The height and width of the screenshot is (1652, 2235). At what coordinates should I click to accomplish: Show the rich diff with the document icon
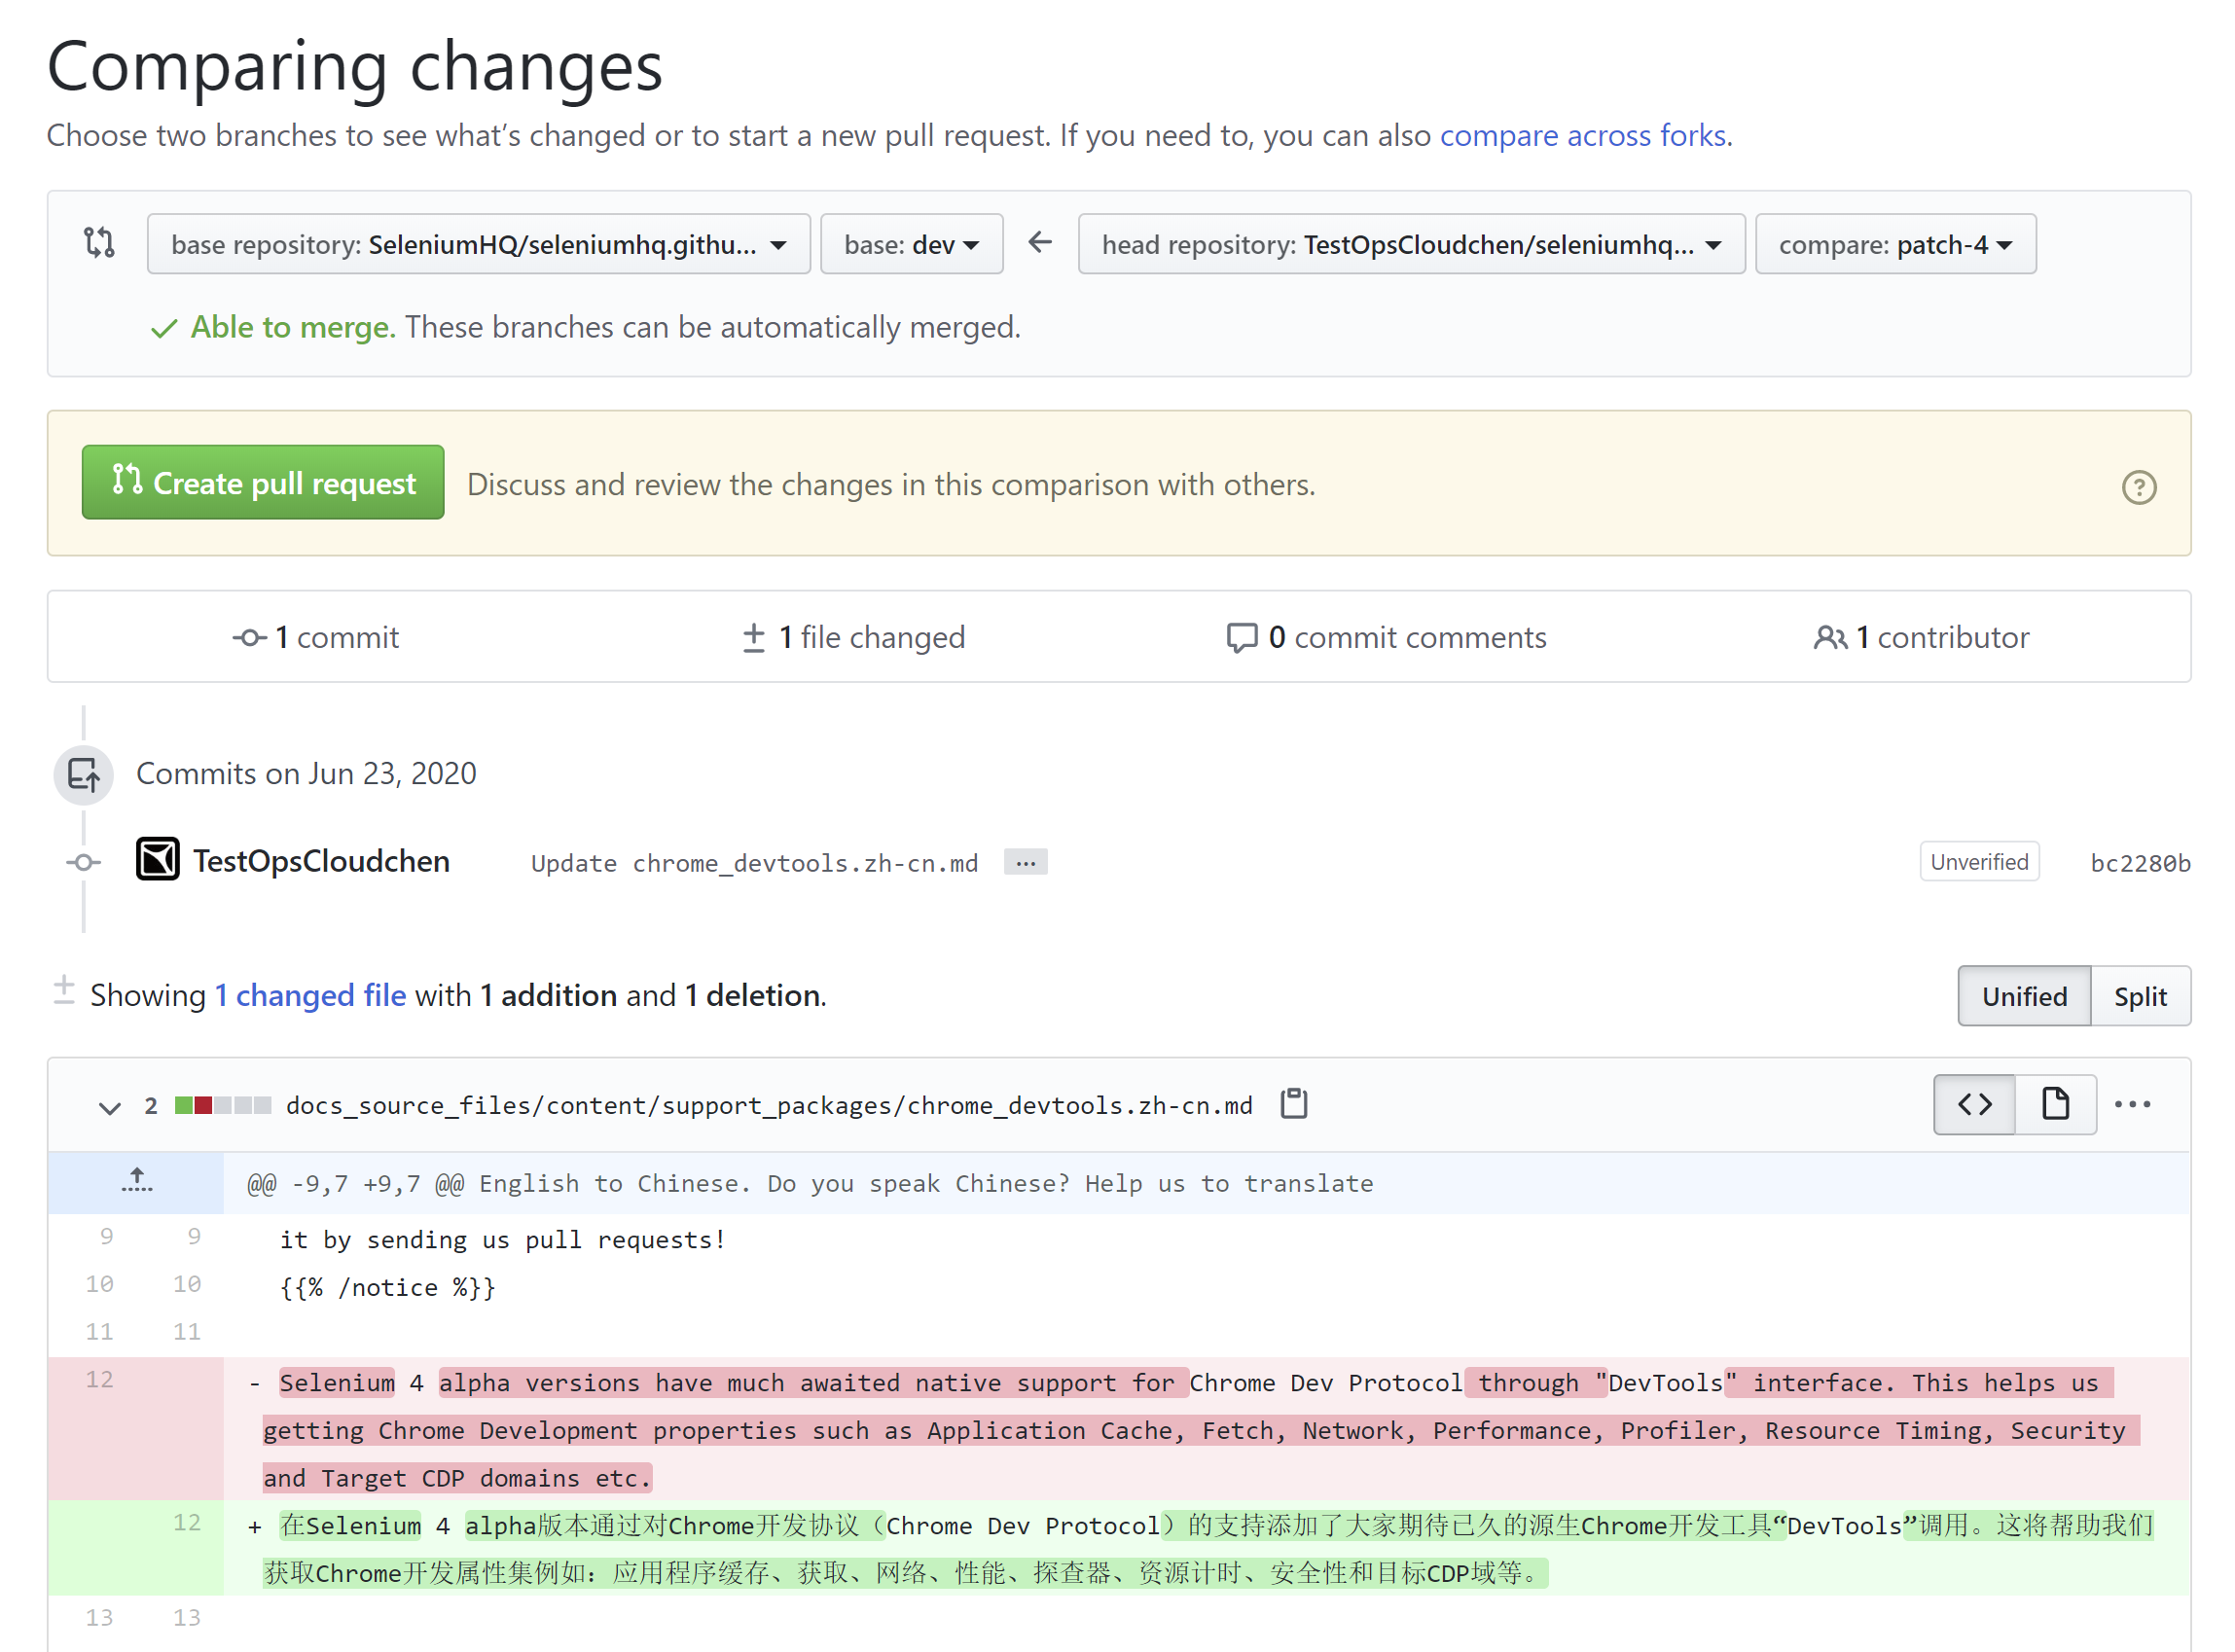click(2055, 1104)
